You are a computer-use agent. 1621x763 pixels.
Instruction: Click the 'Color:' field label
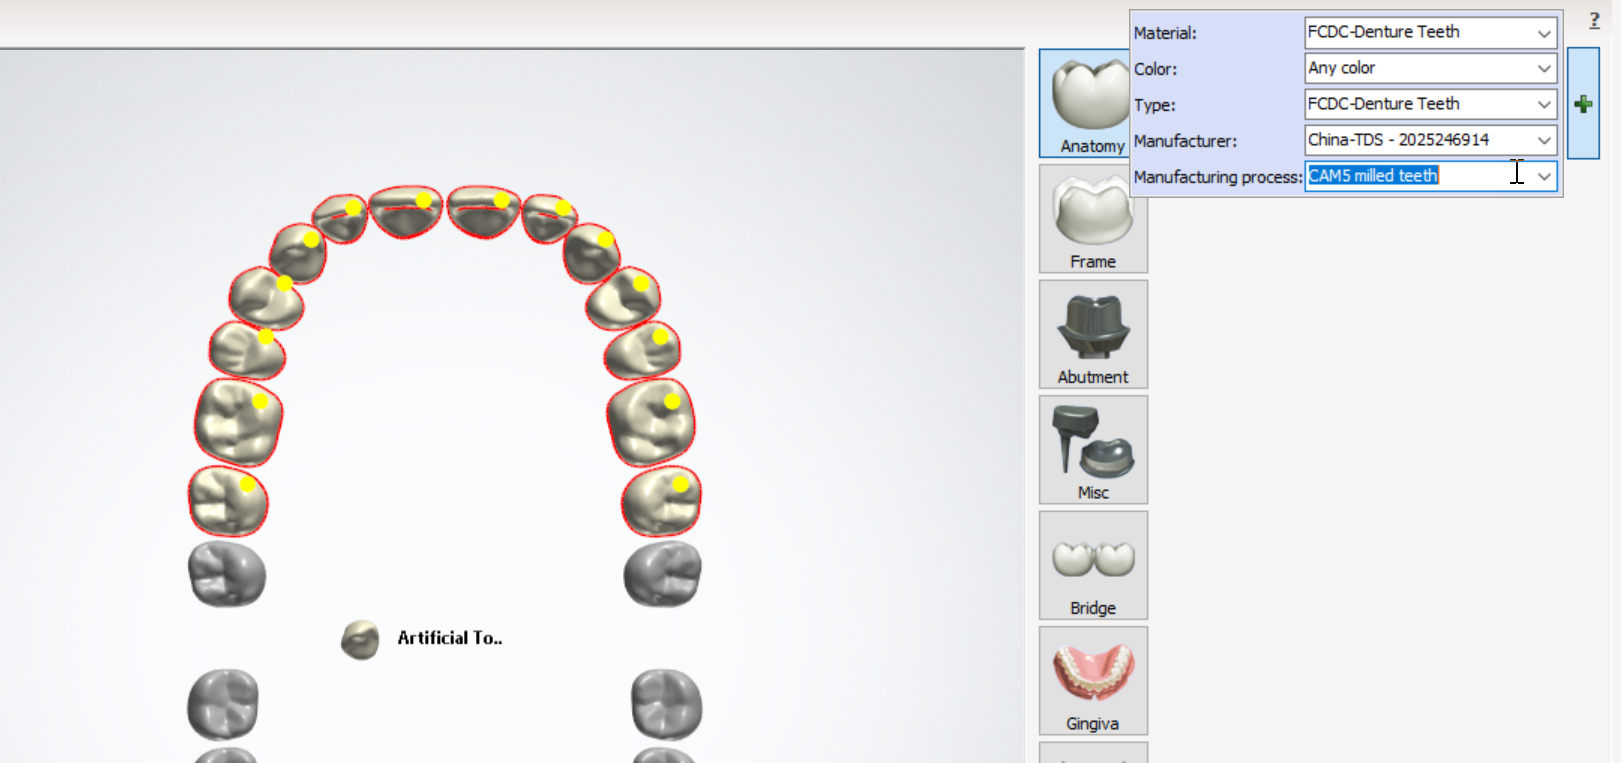click(1155, 69)
